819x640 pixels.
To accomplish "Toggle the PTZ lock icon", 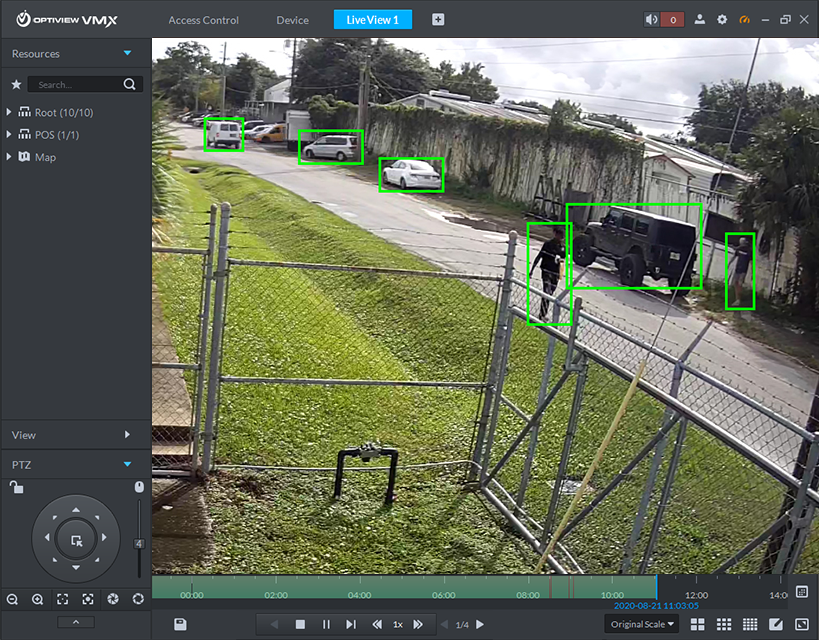I will (x=15, y=487).
